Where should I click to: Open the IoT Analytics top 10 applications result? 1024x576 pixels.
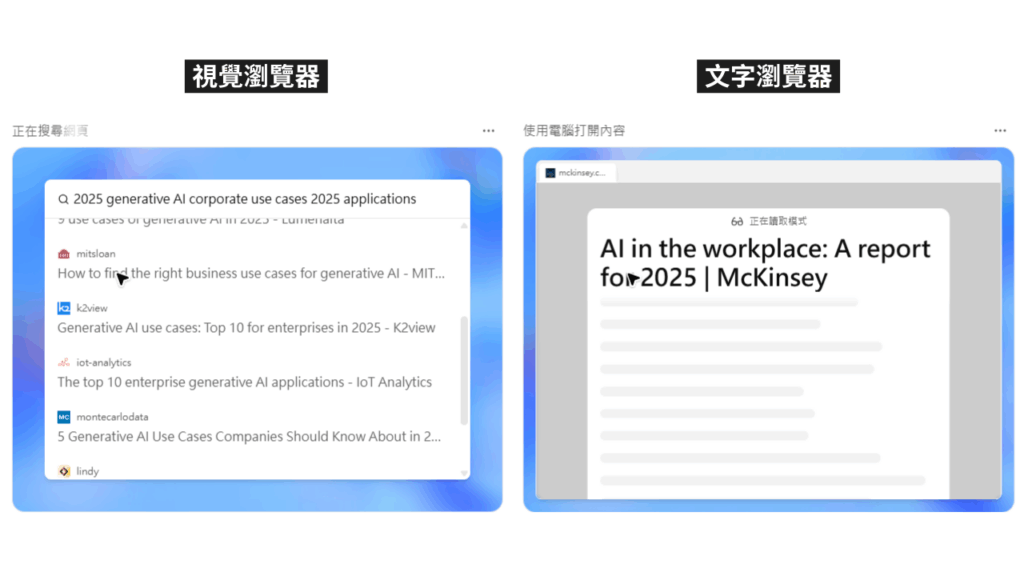(244, 382)
